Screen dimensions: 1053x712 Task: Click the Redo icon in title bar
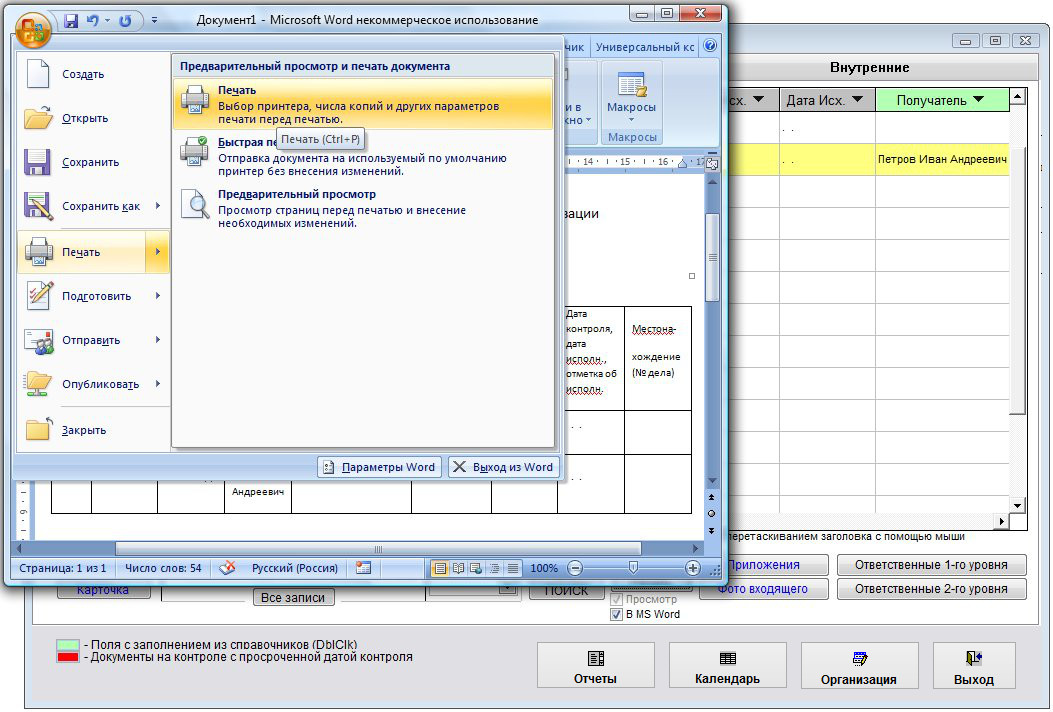click(x=125, y=21)
